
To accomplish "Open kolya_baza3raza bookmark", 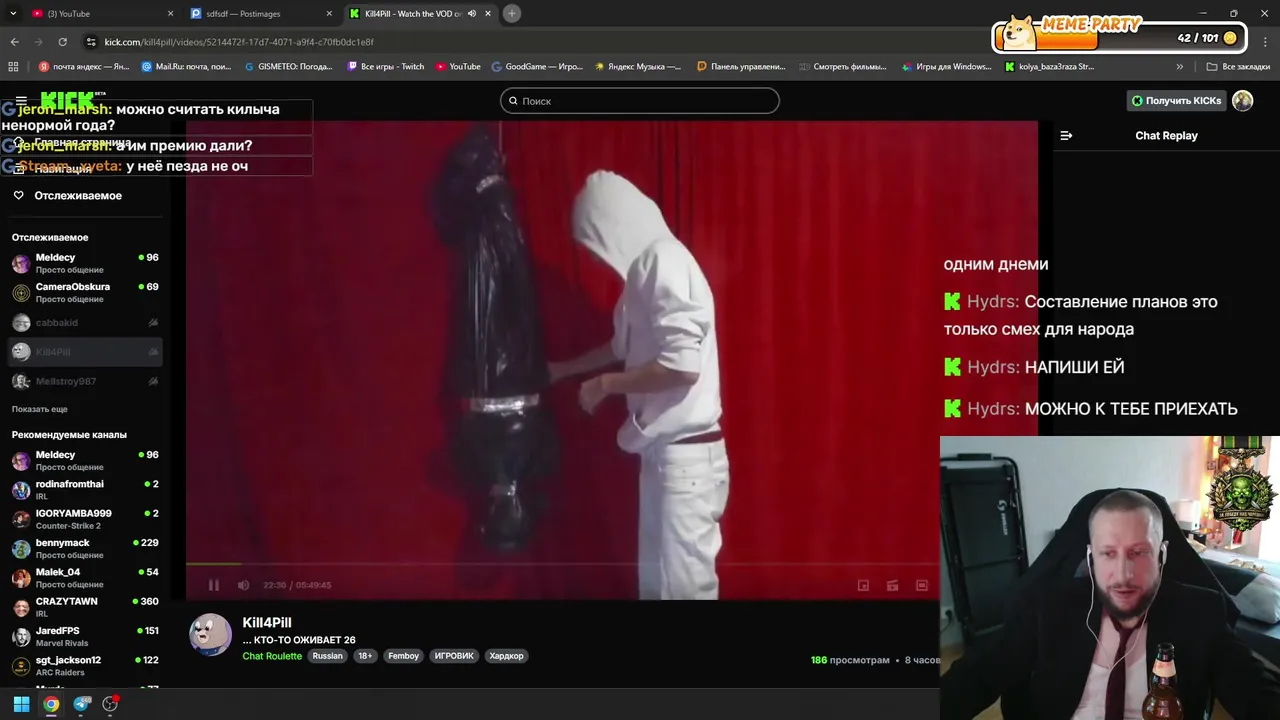I will tap(1049, 67).
